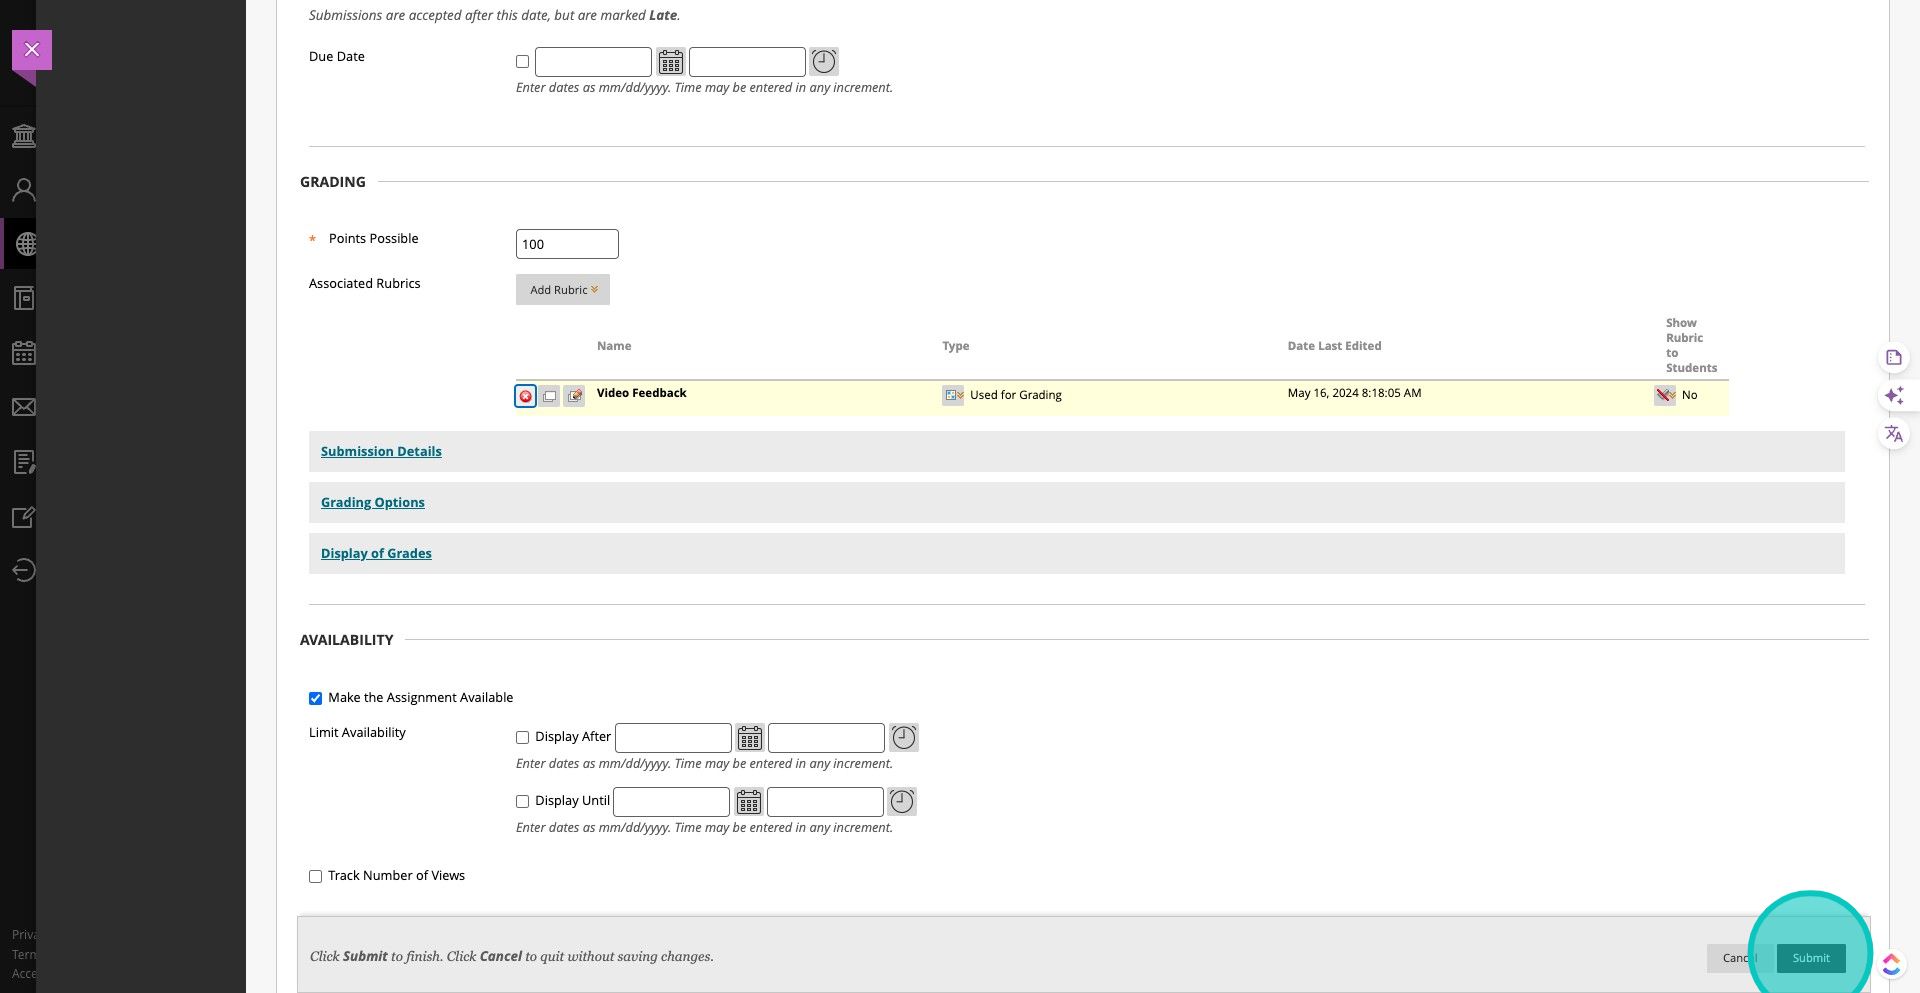Tick the Display After checkbox
Screen dimensions: 1920x993
[x=522, y=738]
